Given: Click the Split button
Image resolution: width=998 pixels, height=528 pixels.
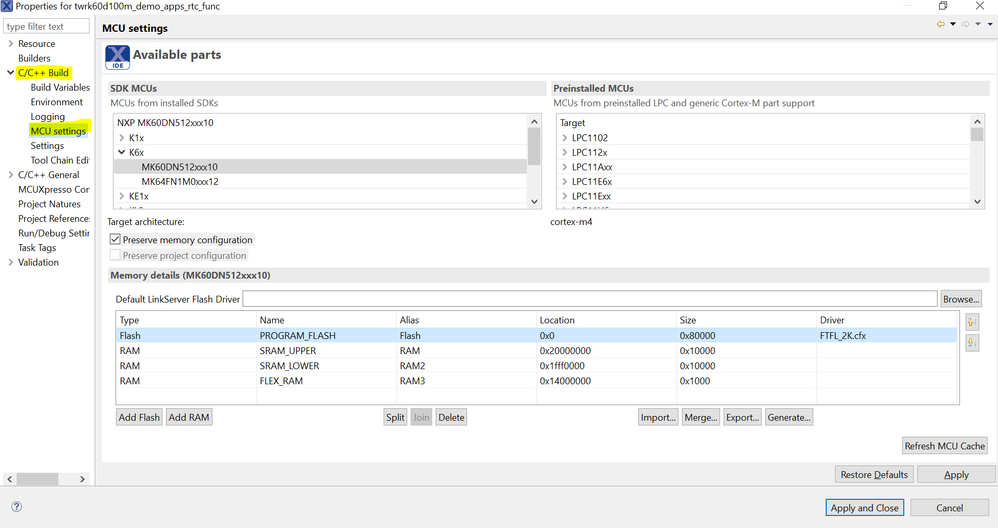Looking at the screenshot, I should (395, 417).
